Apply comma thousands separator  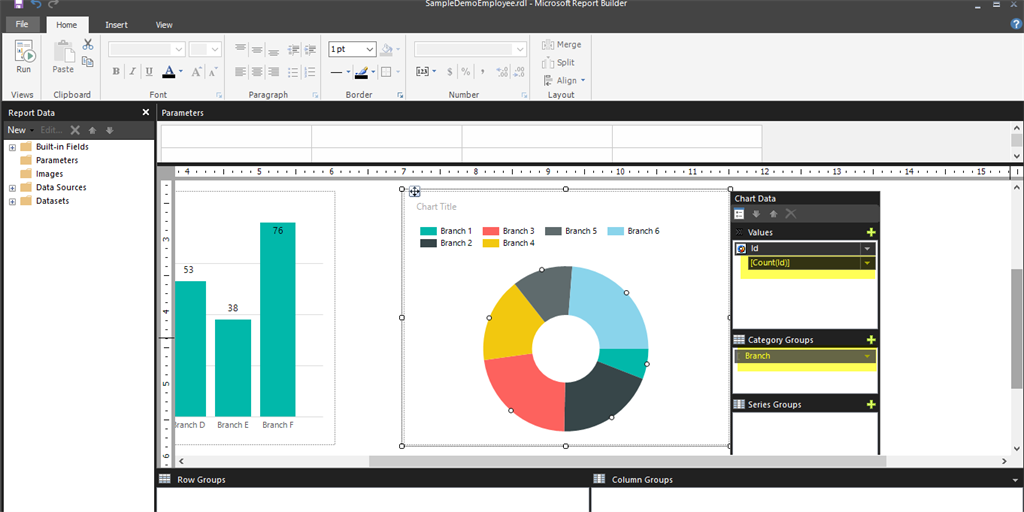(x=482, y=72)
